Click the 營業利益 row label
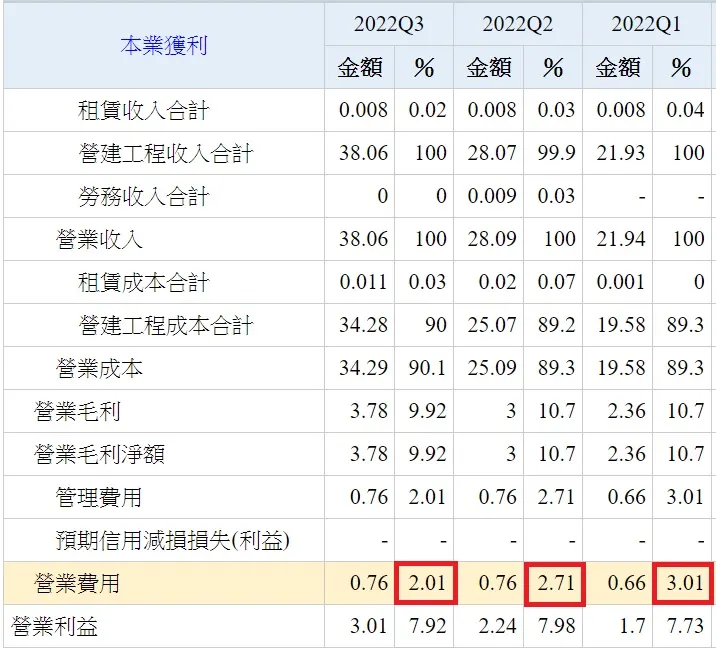Viewport: 716px width, 648px height. pos(54,627)
